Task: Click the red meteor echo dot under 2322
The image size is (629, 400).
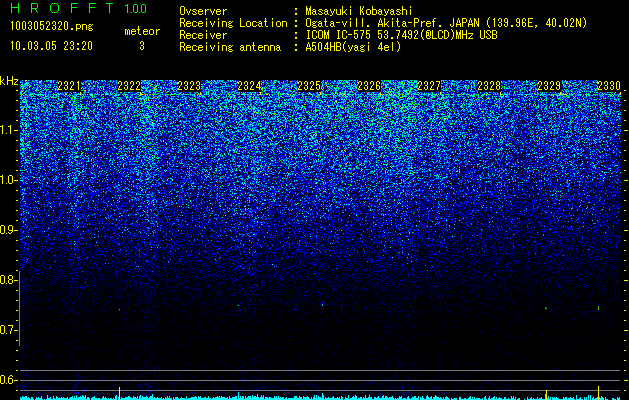Action: pos(119,309)
